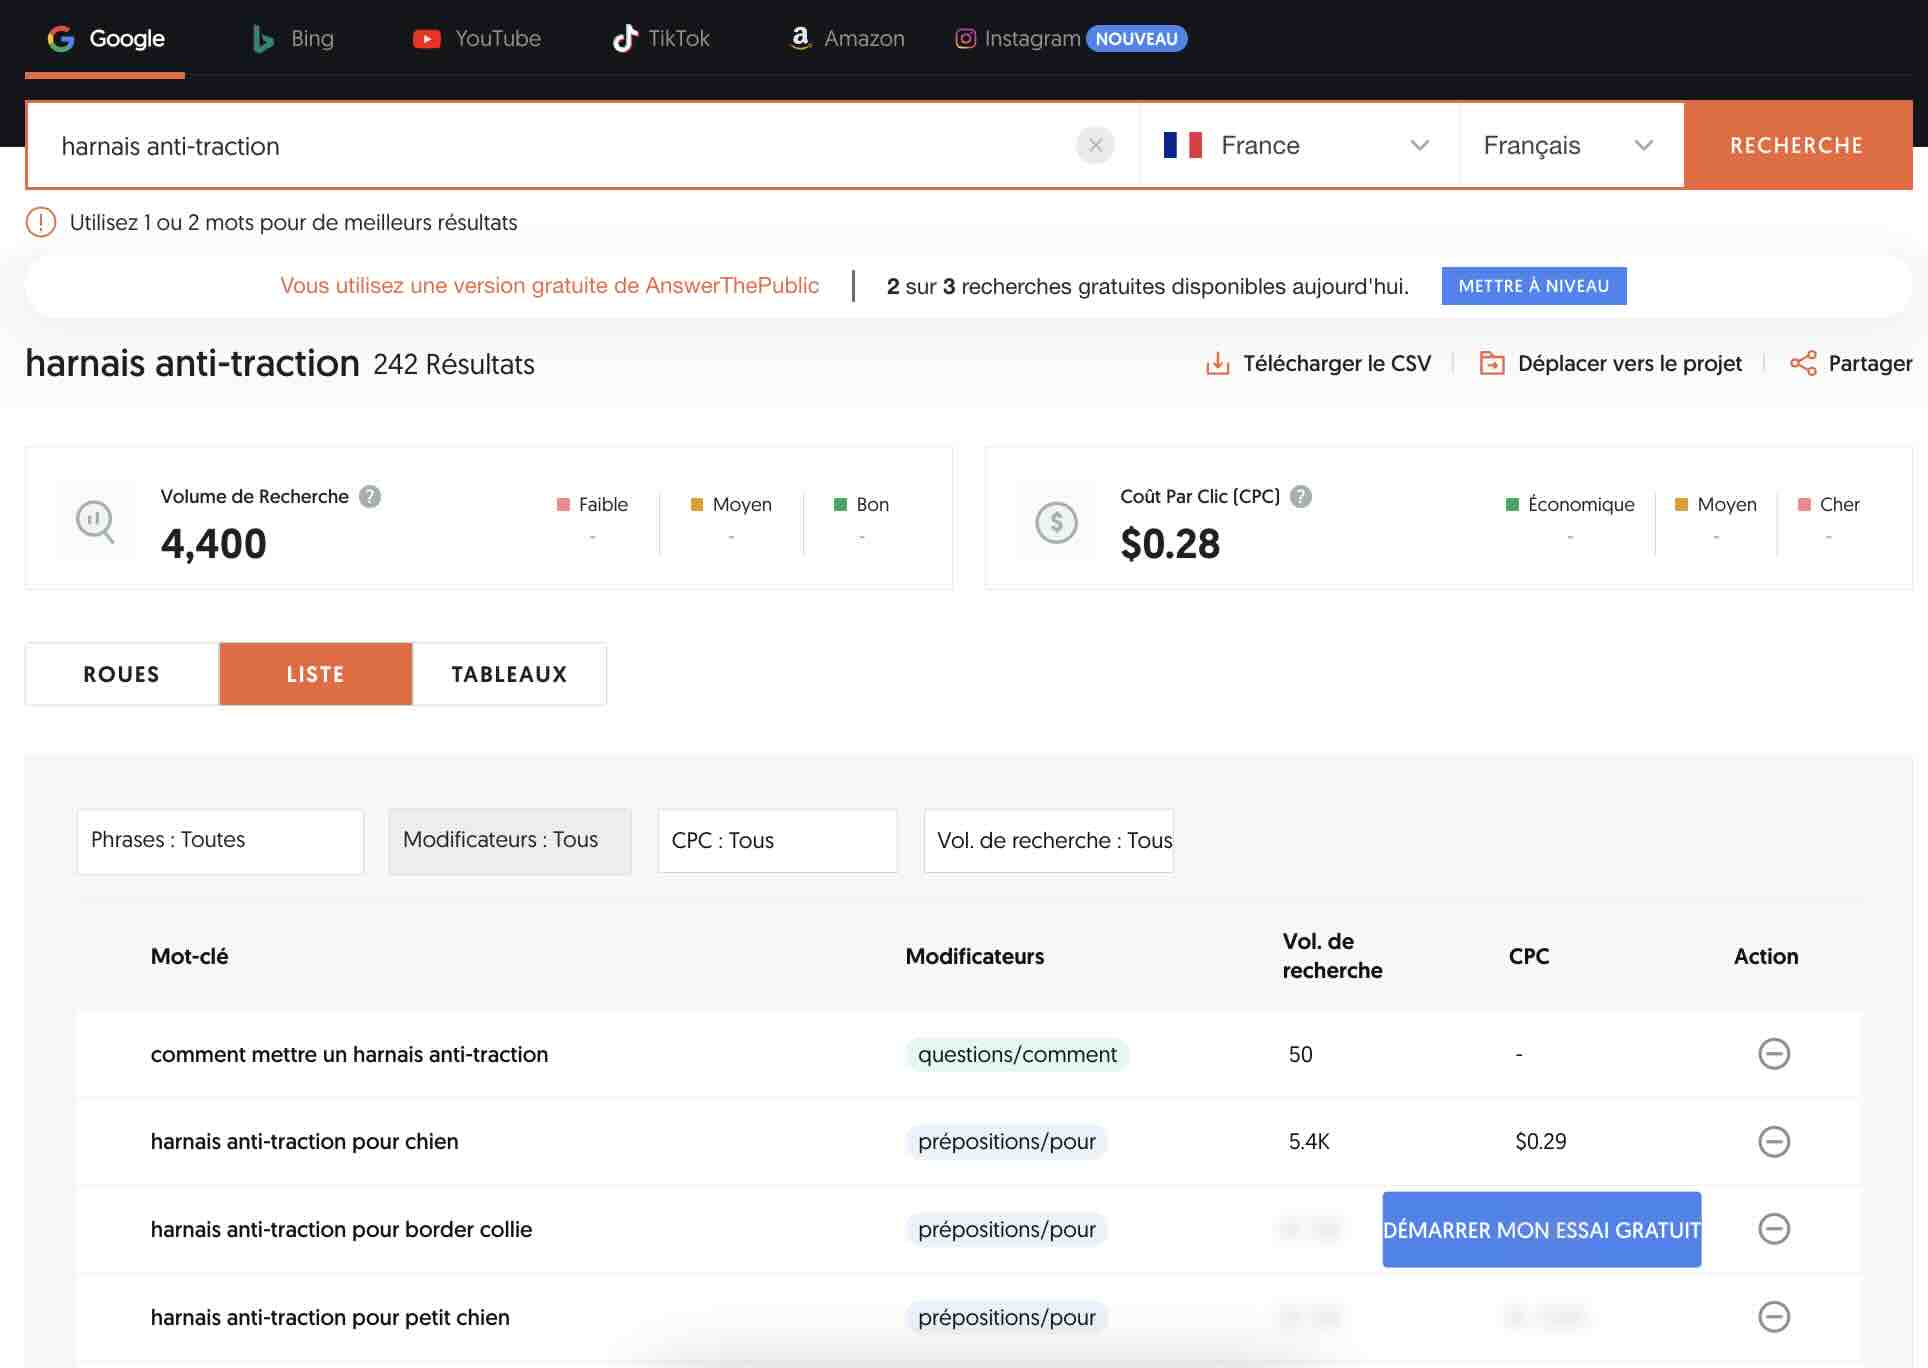Clear the search field with the X icon
Image resolution: width=1928 pixels, height=1368 pixels.
(1096, 146)
